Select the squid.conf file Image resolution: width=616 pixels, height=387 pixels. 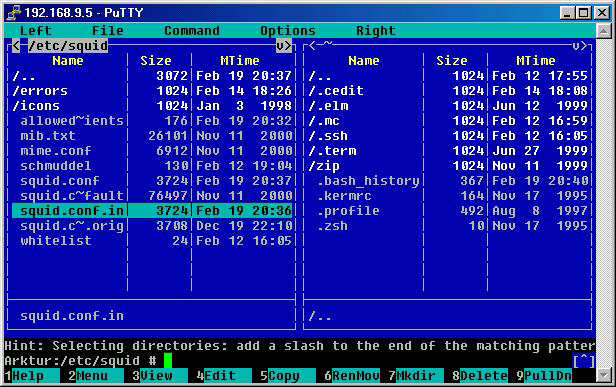(x=152, y=180)
